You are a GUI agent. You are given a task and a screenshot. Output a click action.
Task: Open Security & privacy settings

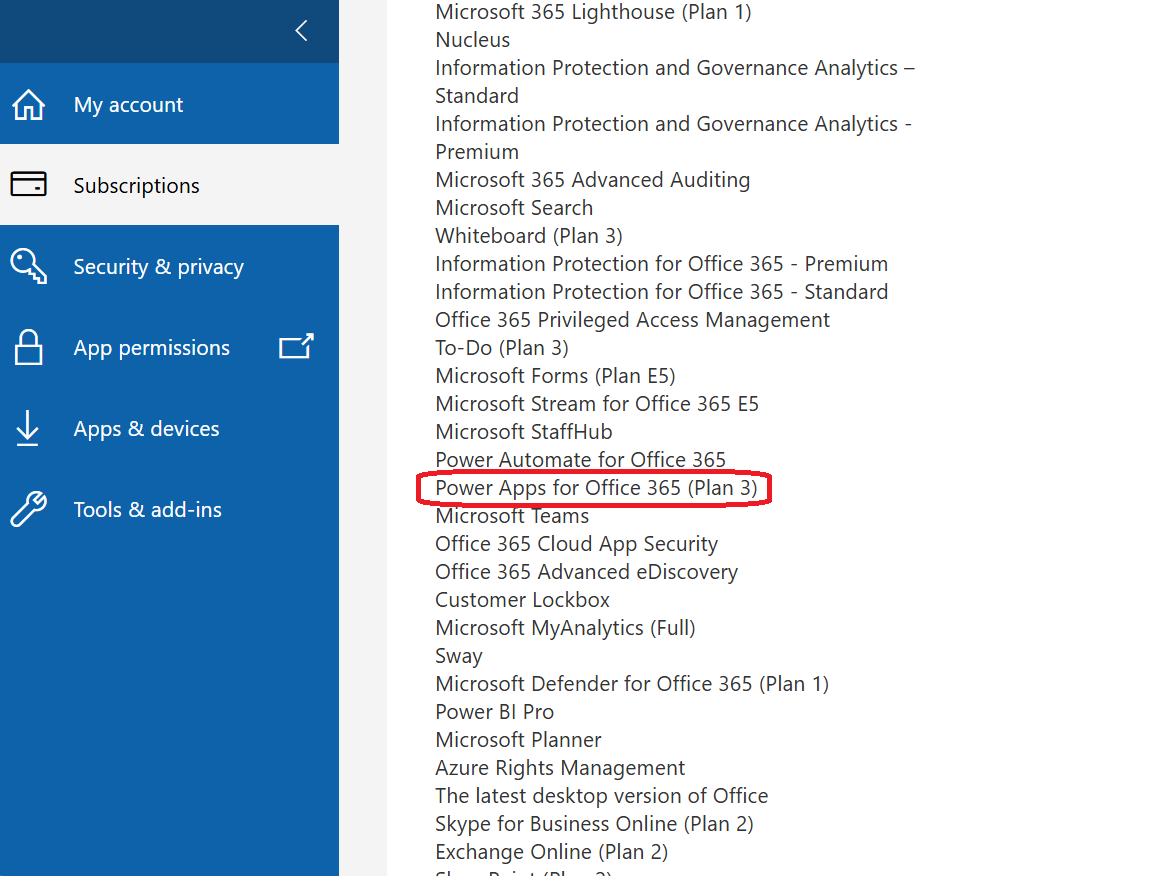169,266
